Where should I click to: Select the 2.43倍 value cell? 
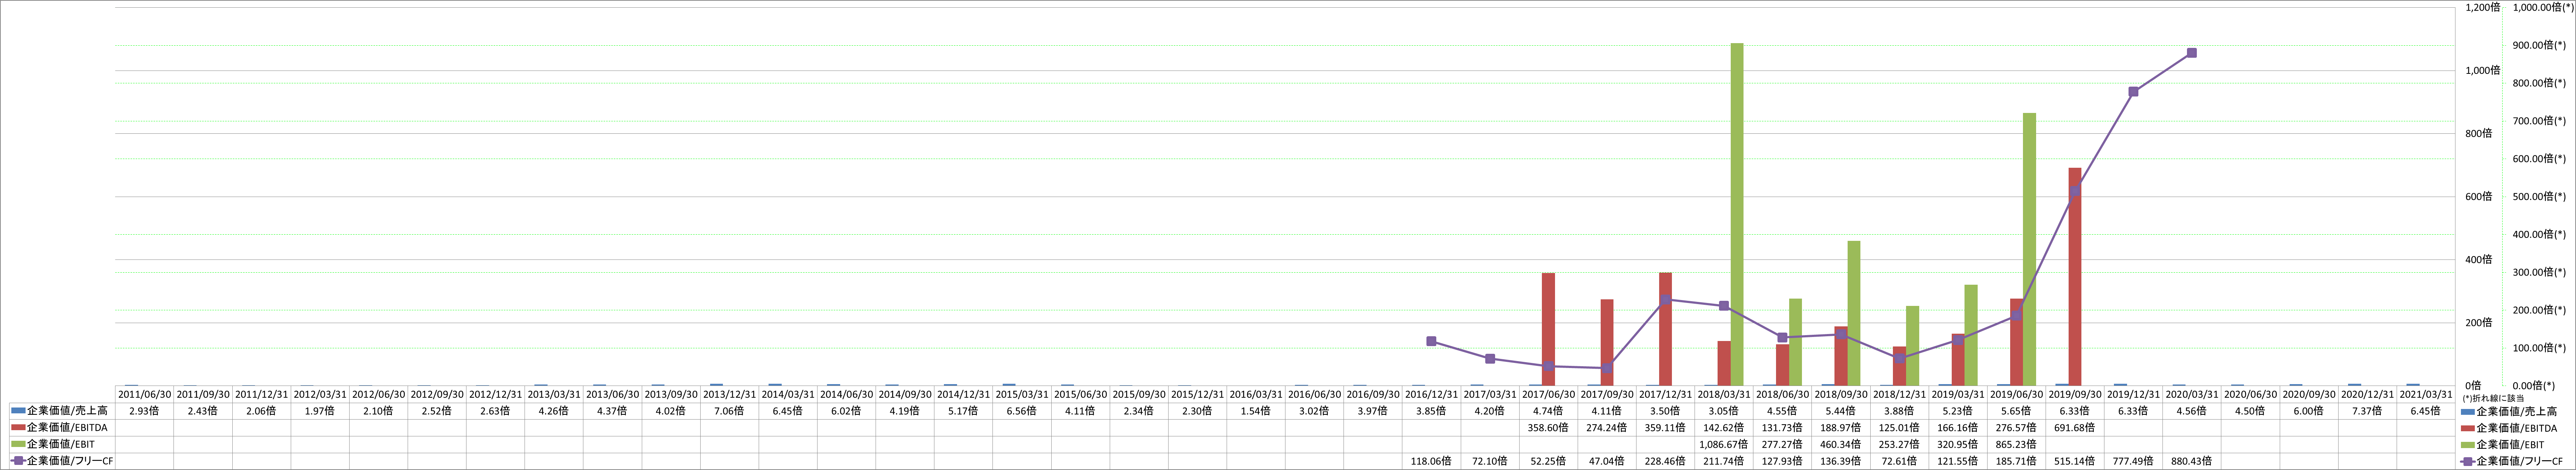point(203,411)
